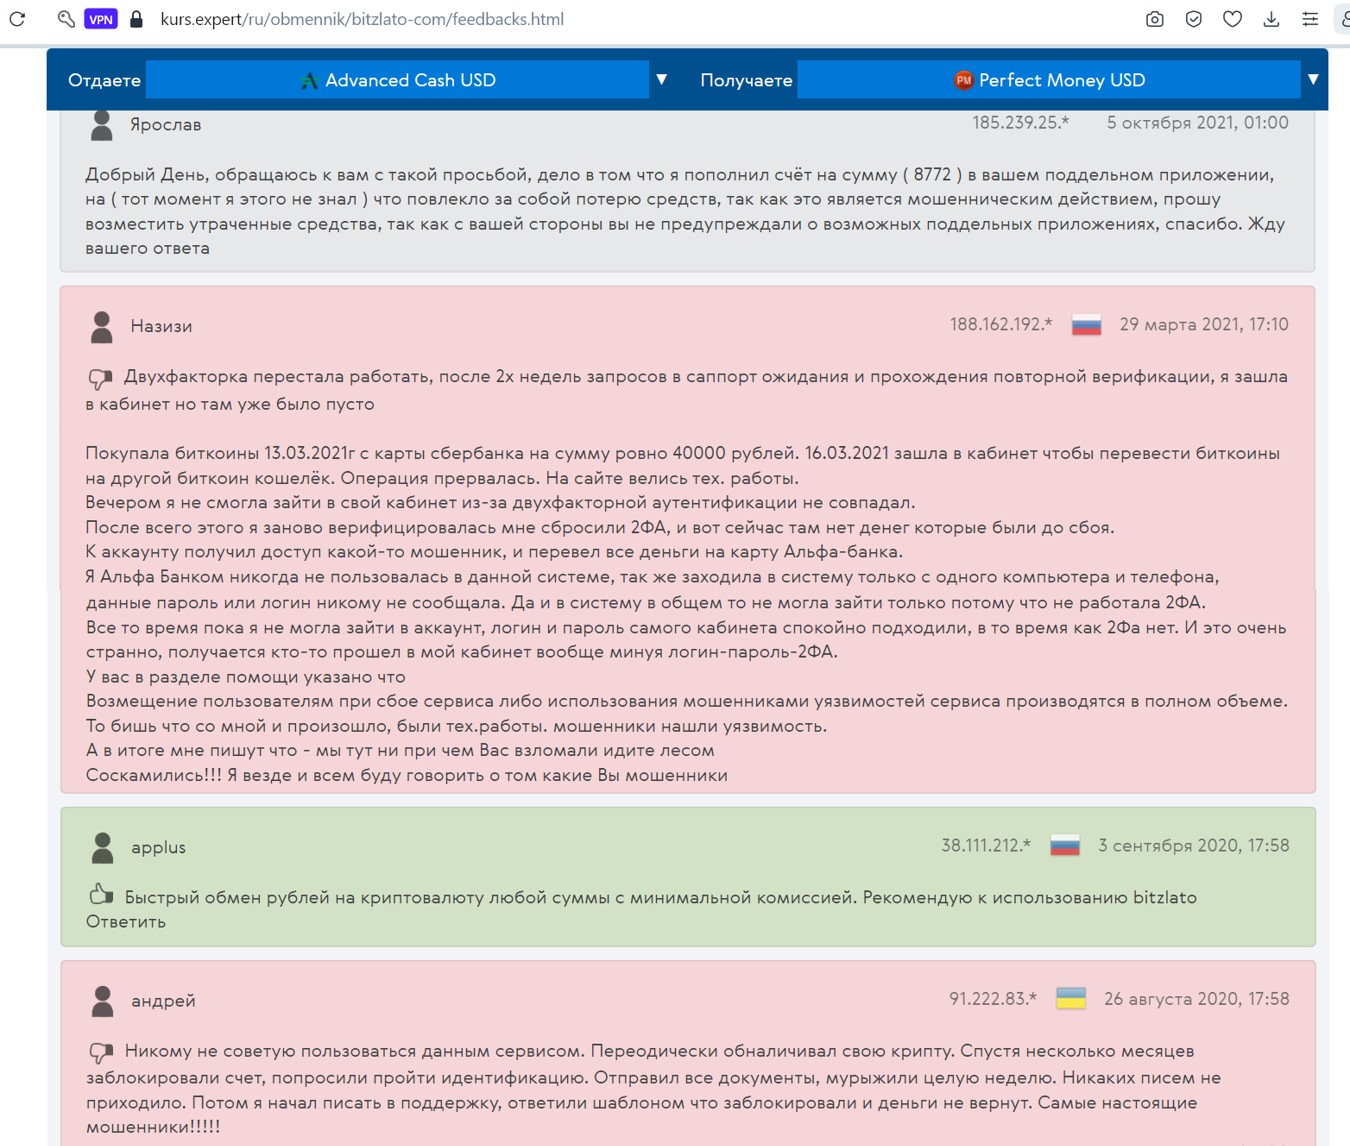Viewport: 1350px width, 1146px height.
Task: Open the key/password icon in address bar
Action: 66,19
